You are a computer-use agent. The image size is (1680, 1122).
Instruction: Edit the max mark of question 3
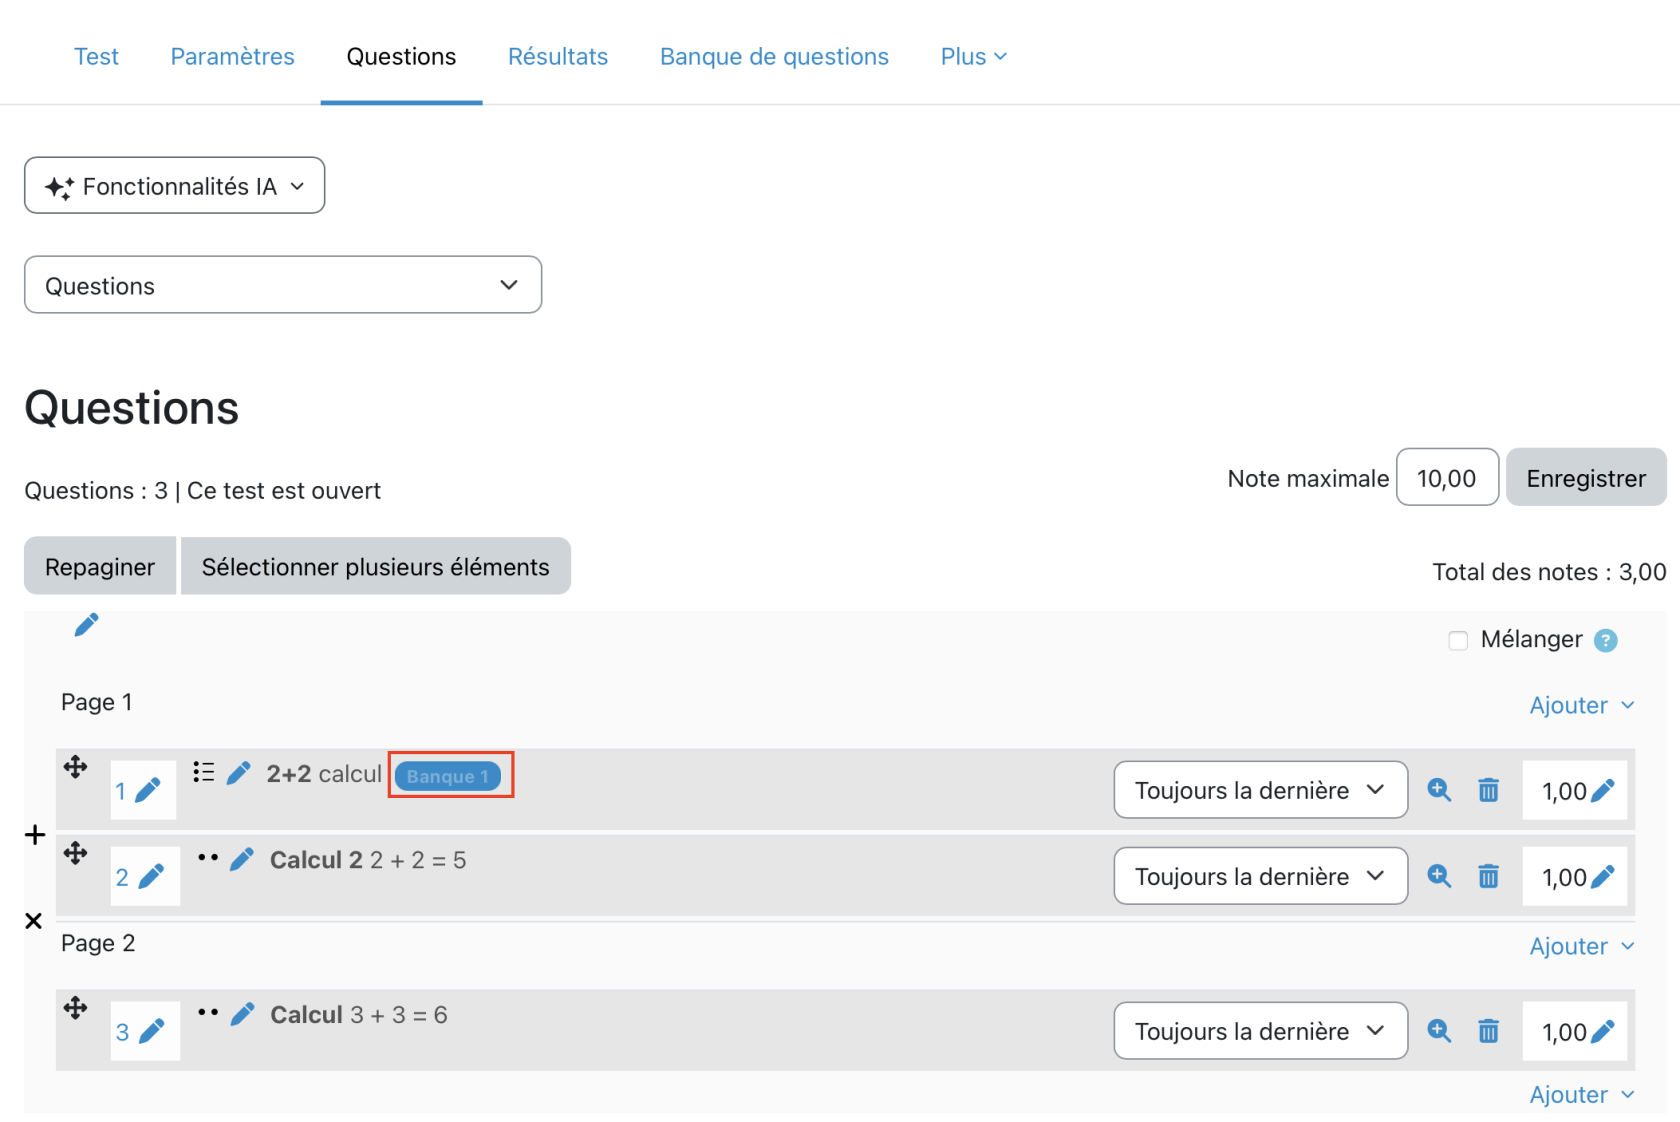[x=1602, y=1032]
